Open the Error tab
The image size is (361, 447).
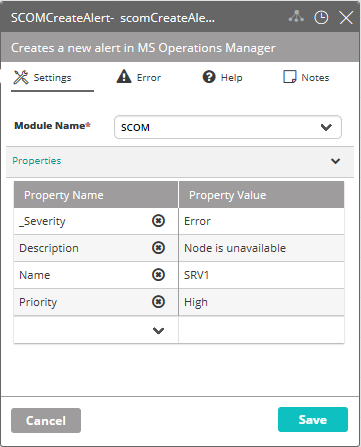tap(138, 77)
